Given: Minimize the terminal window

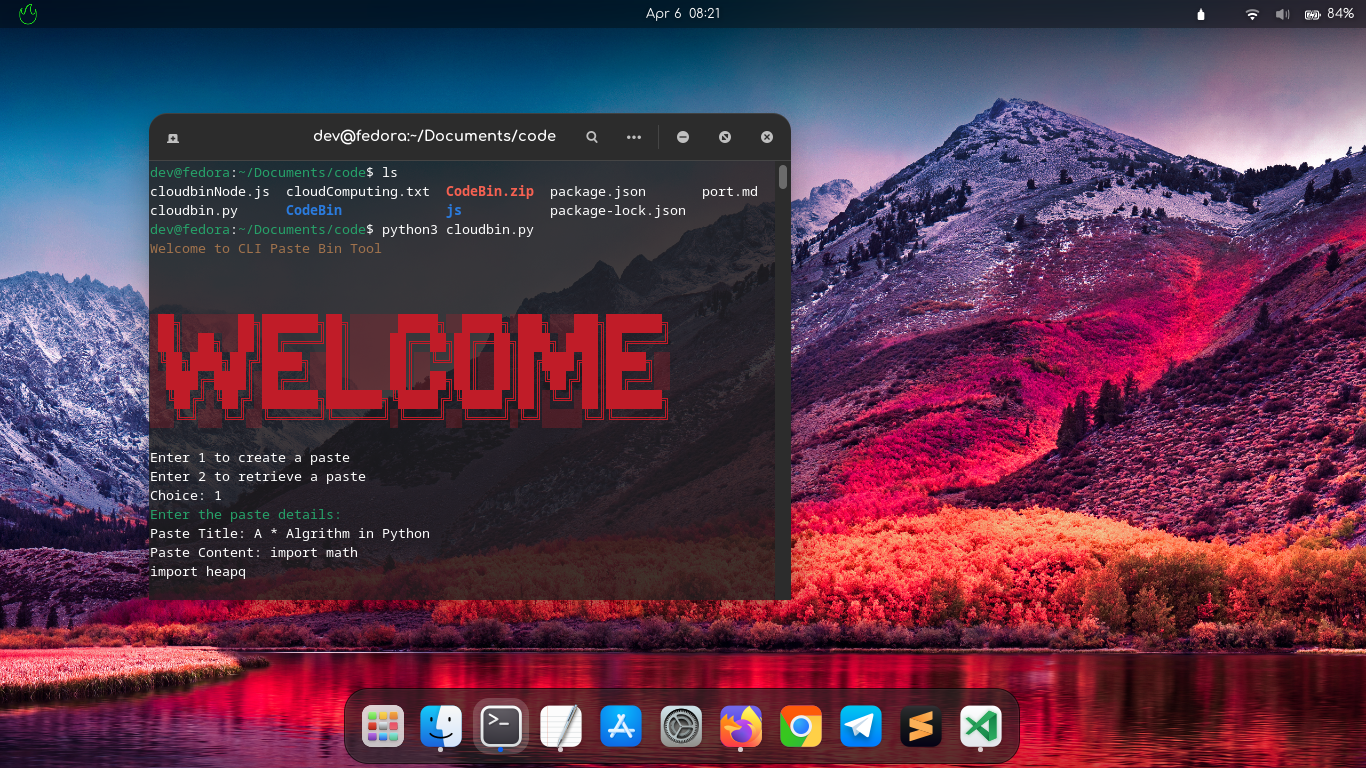Looking at the screenshot, I should 683,137.
